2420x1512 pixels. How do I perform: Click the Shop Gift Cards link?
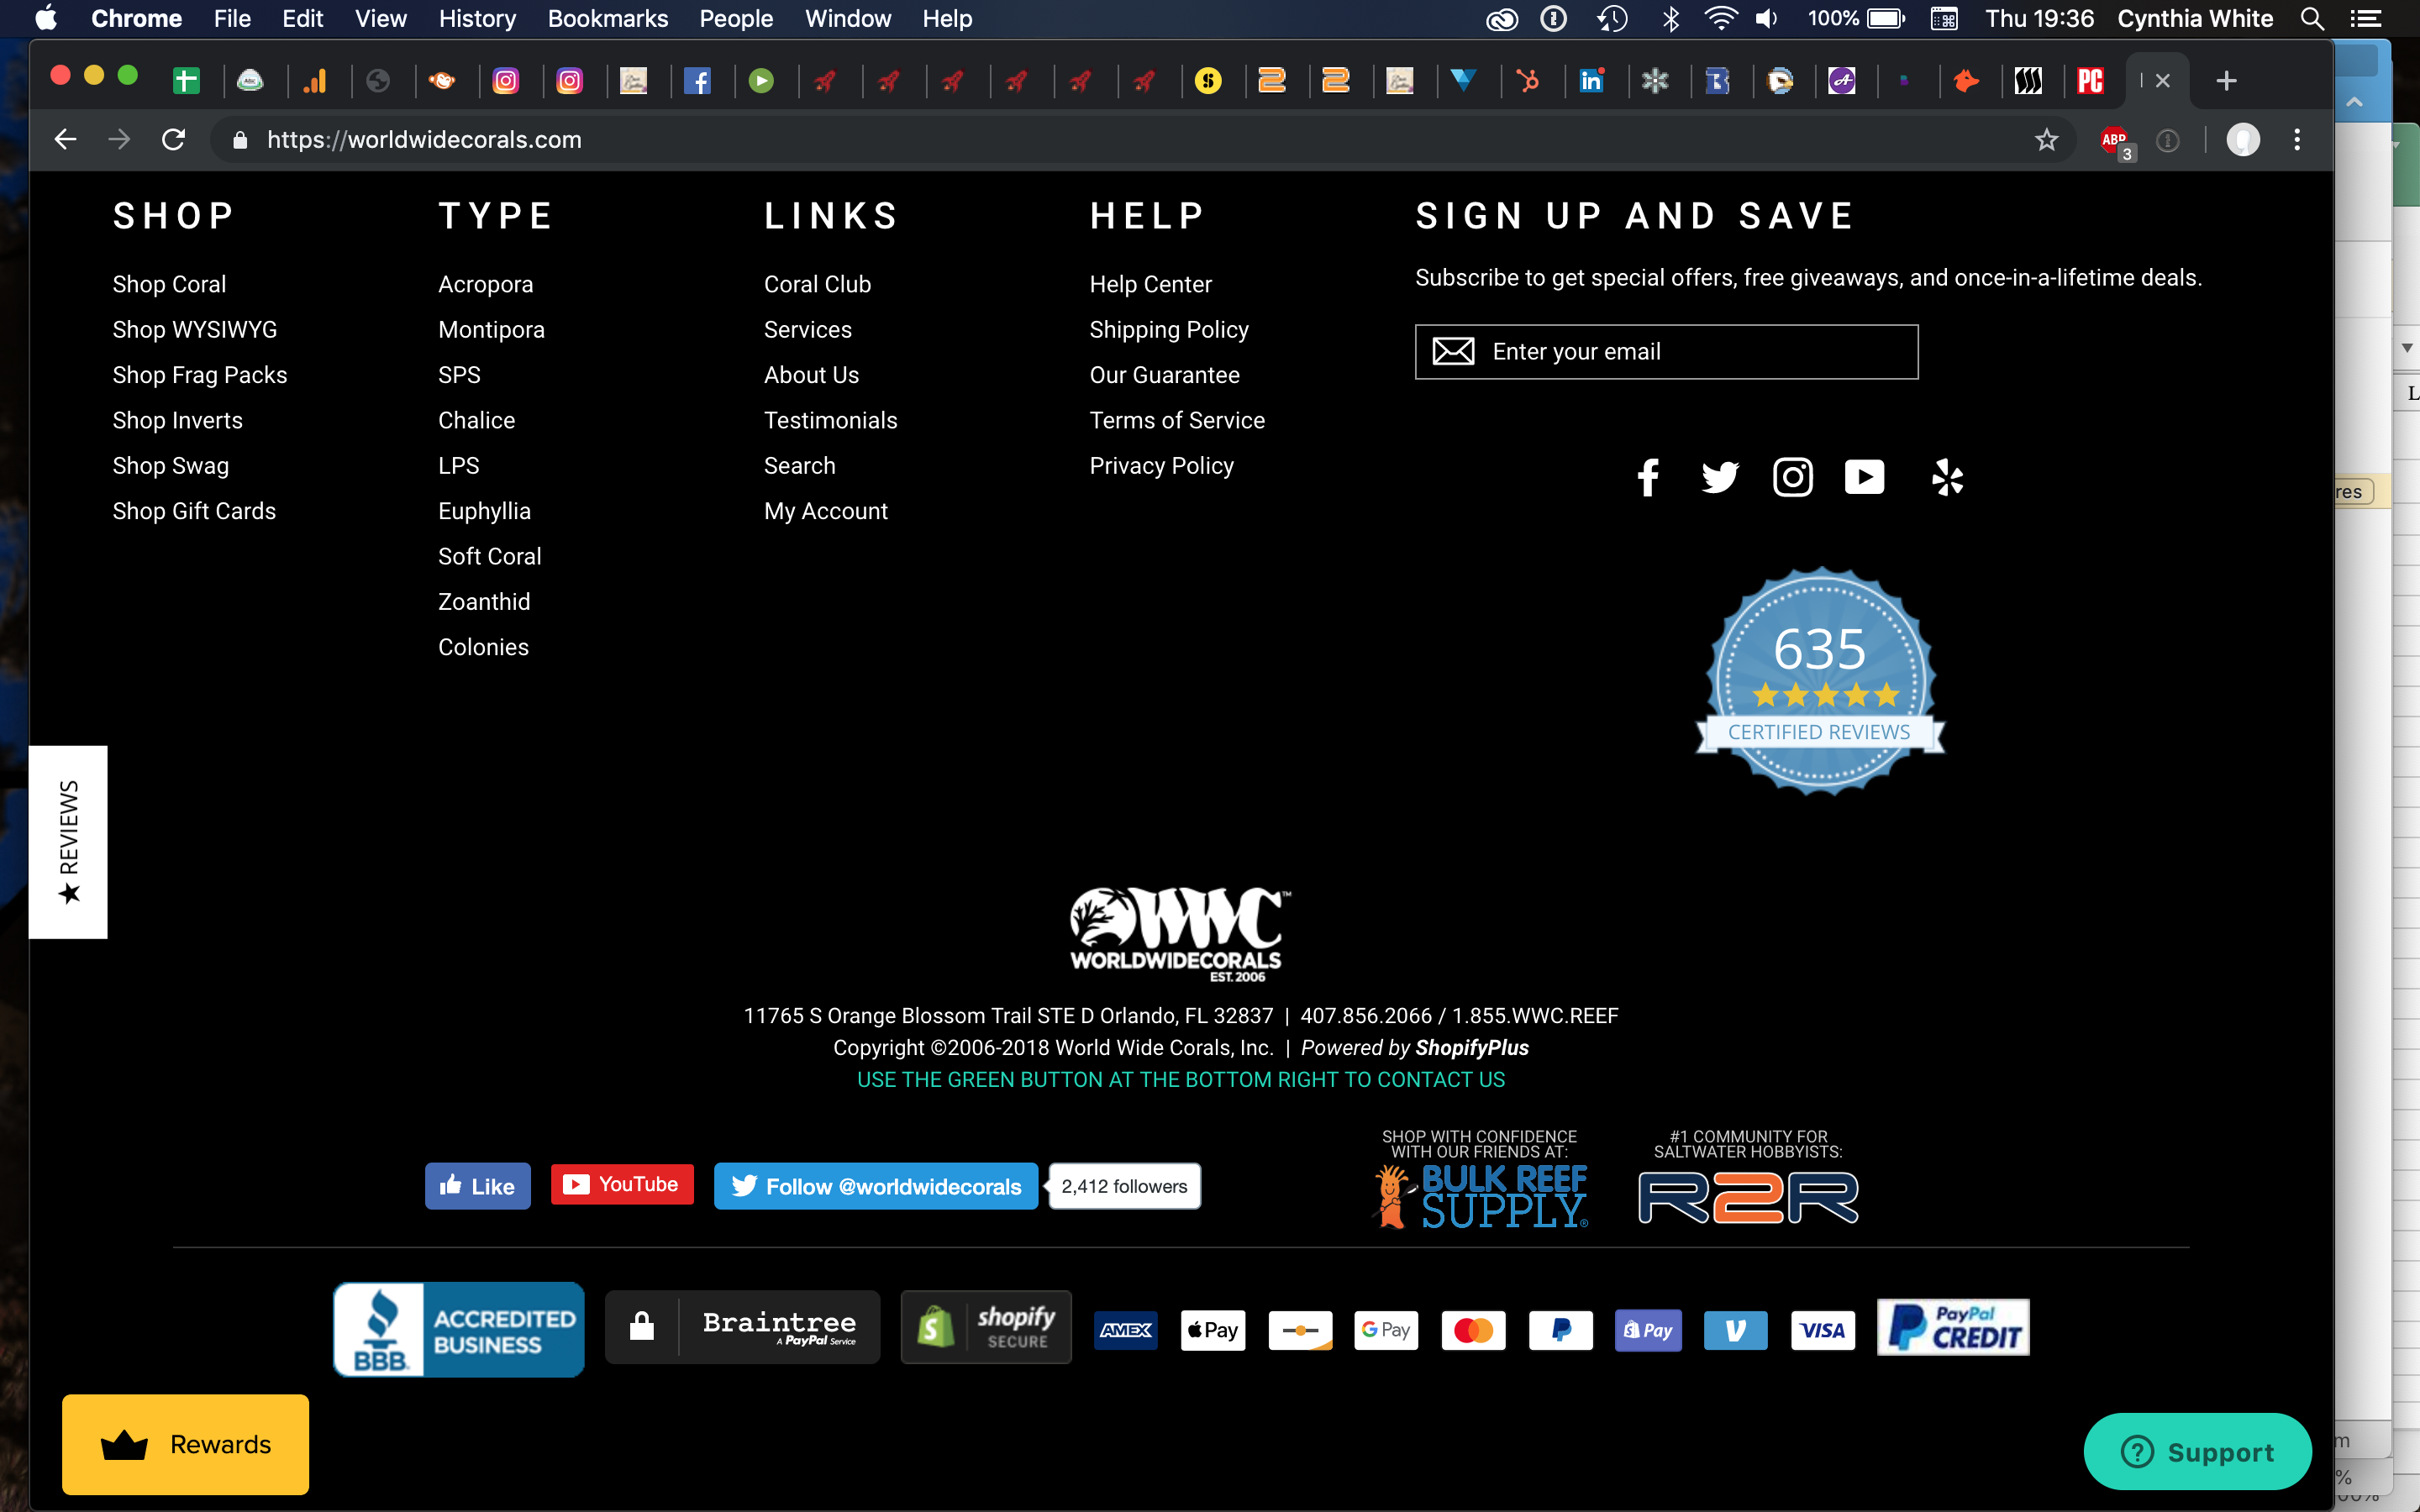click(194, 511)
